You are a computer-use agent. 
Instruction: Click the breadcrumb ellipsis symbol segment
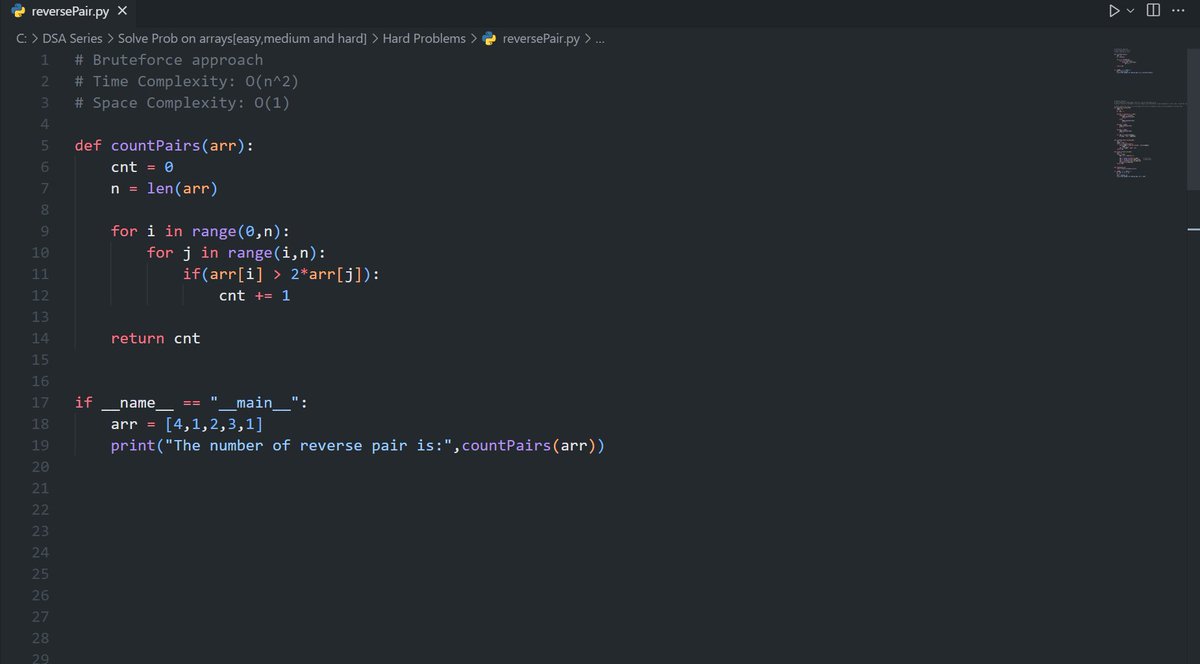point(600,39)
